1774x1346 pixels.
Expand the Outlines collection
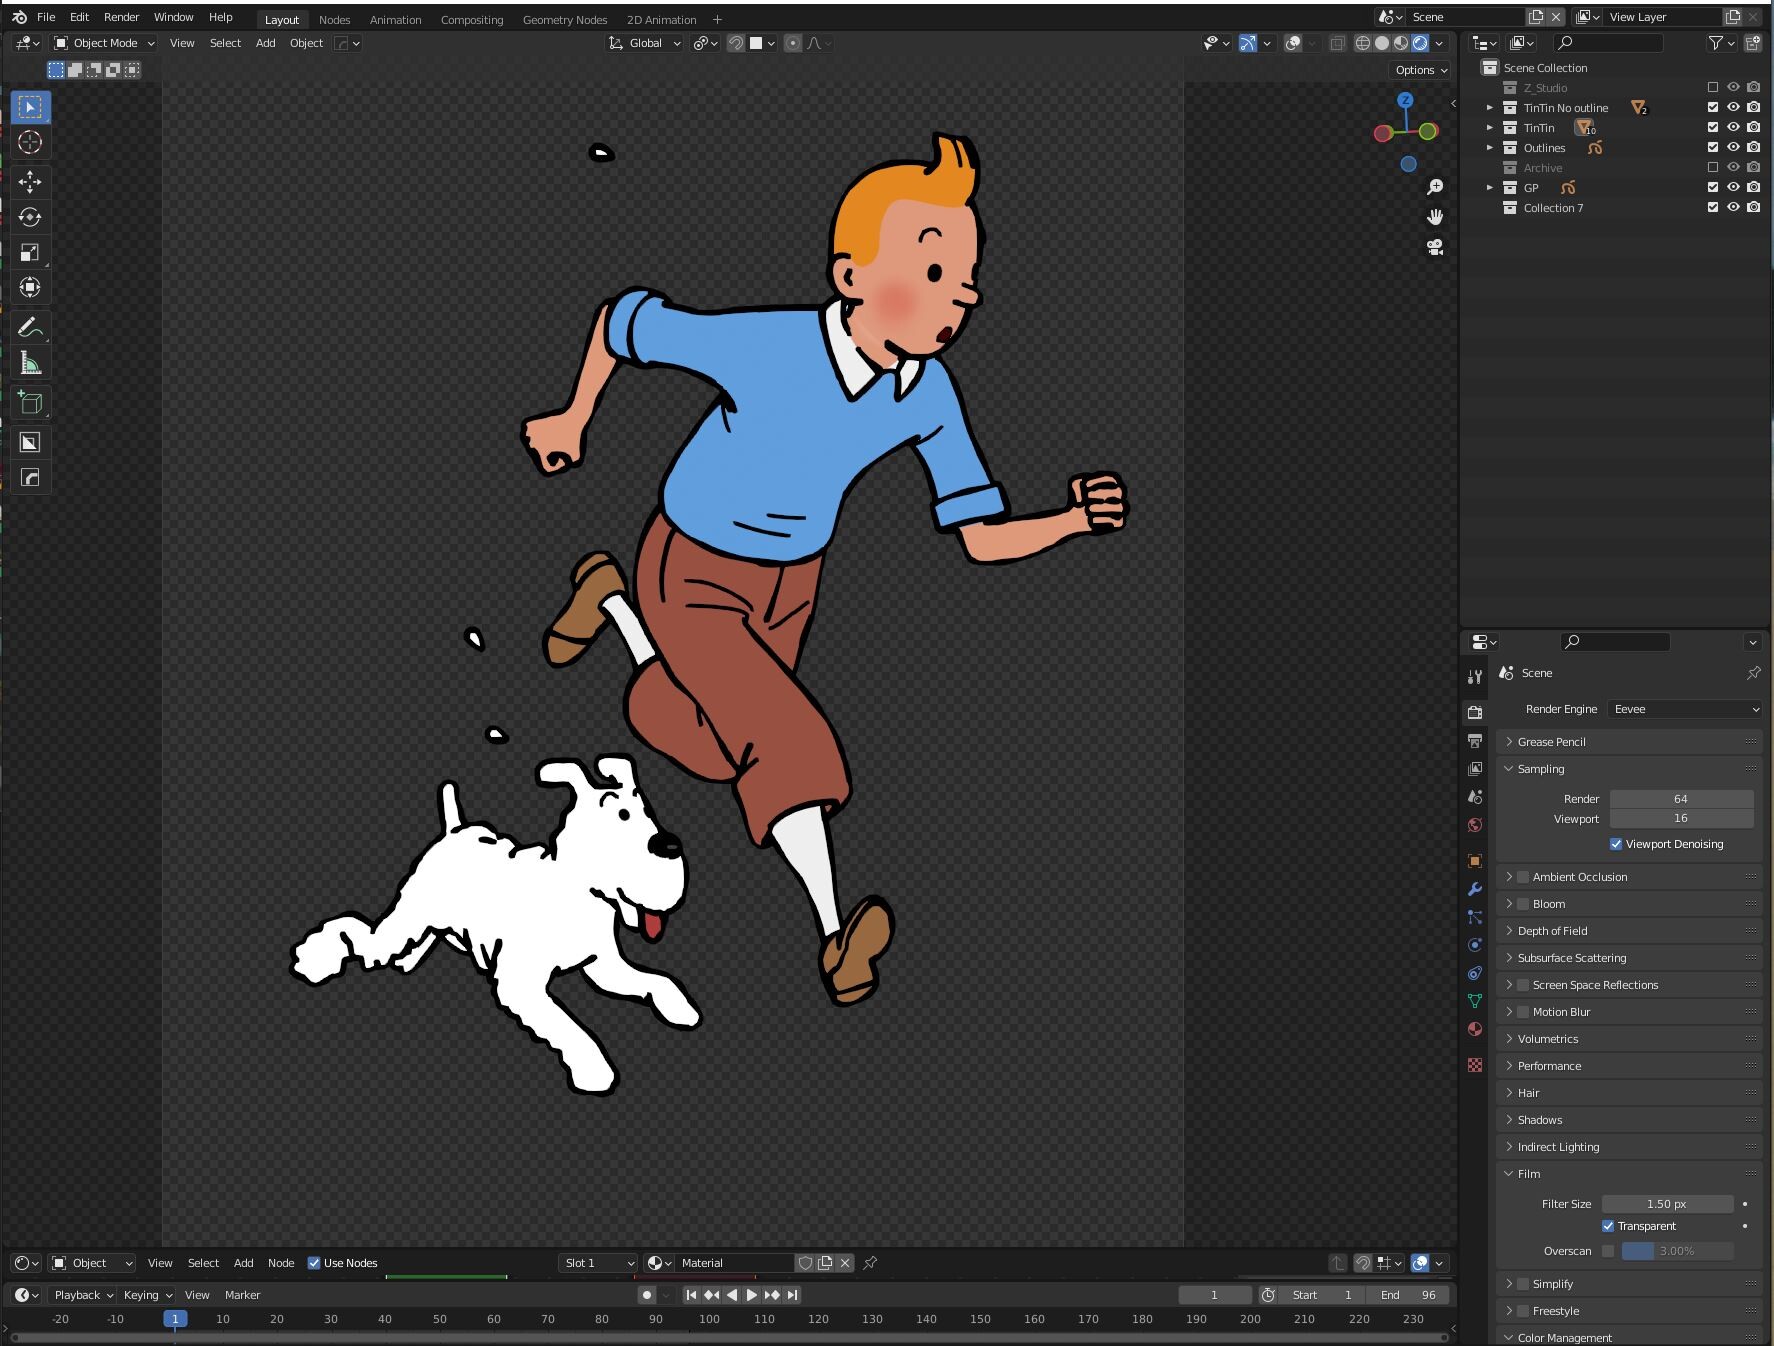(1490, 147)
